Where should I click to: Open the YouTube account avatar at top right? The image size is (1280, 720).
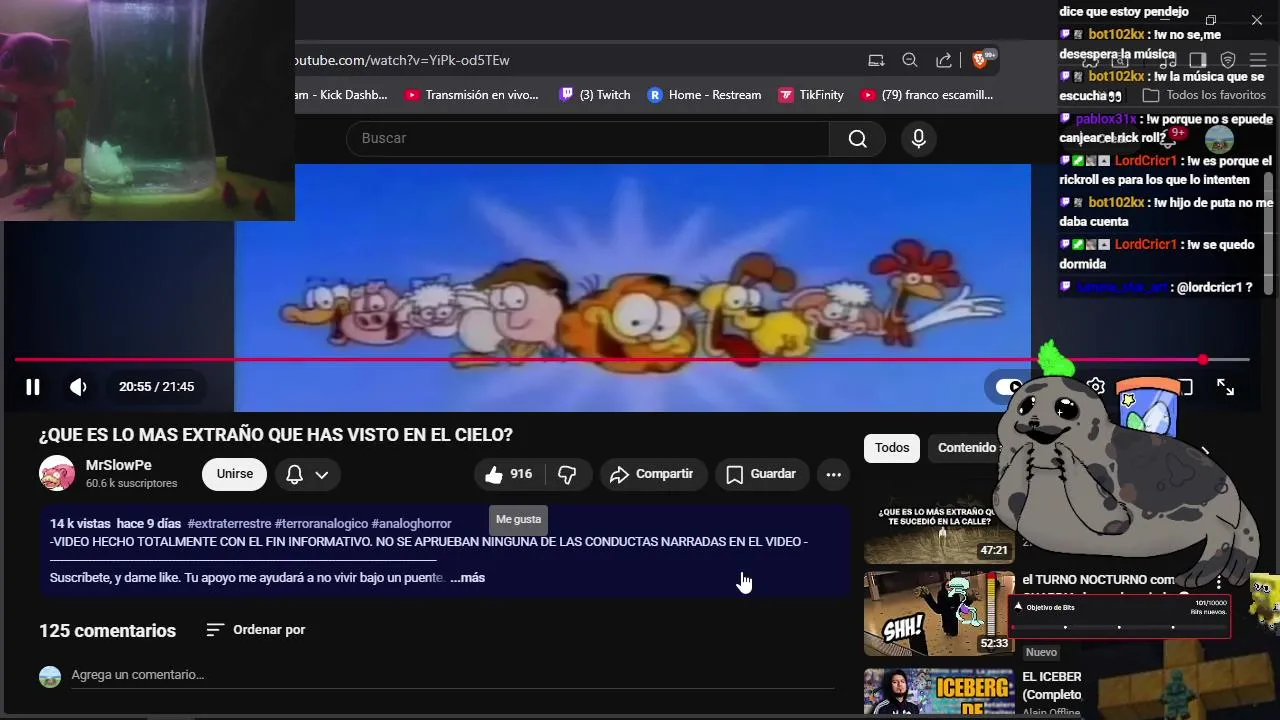(1218, 139)
